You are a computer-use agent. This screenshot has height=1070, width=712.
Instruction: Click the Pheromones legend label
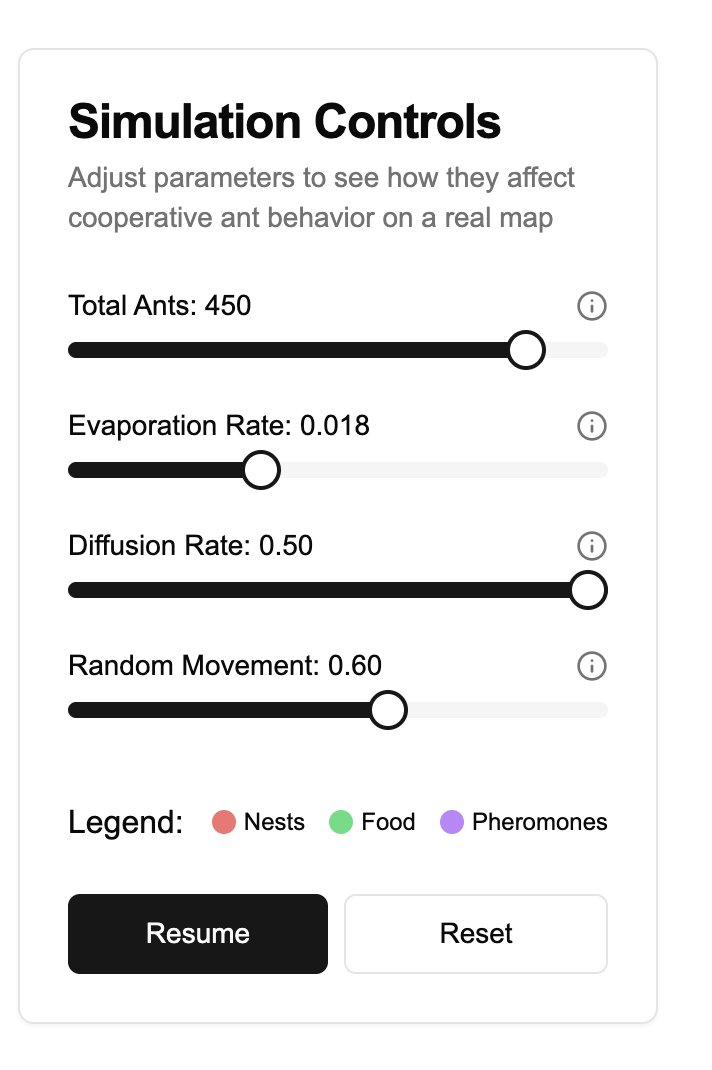[x=539, y=822]
